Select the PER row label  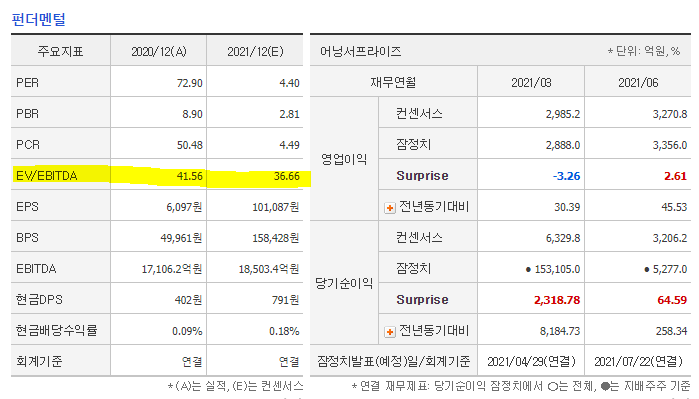(28, 83)
